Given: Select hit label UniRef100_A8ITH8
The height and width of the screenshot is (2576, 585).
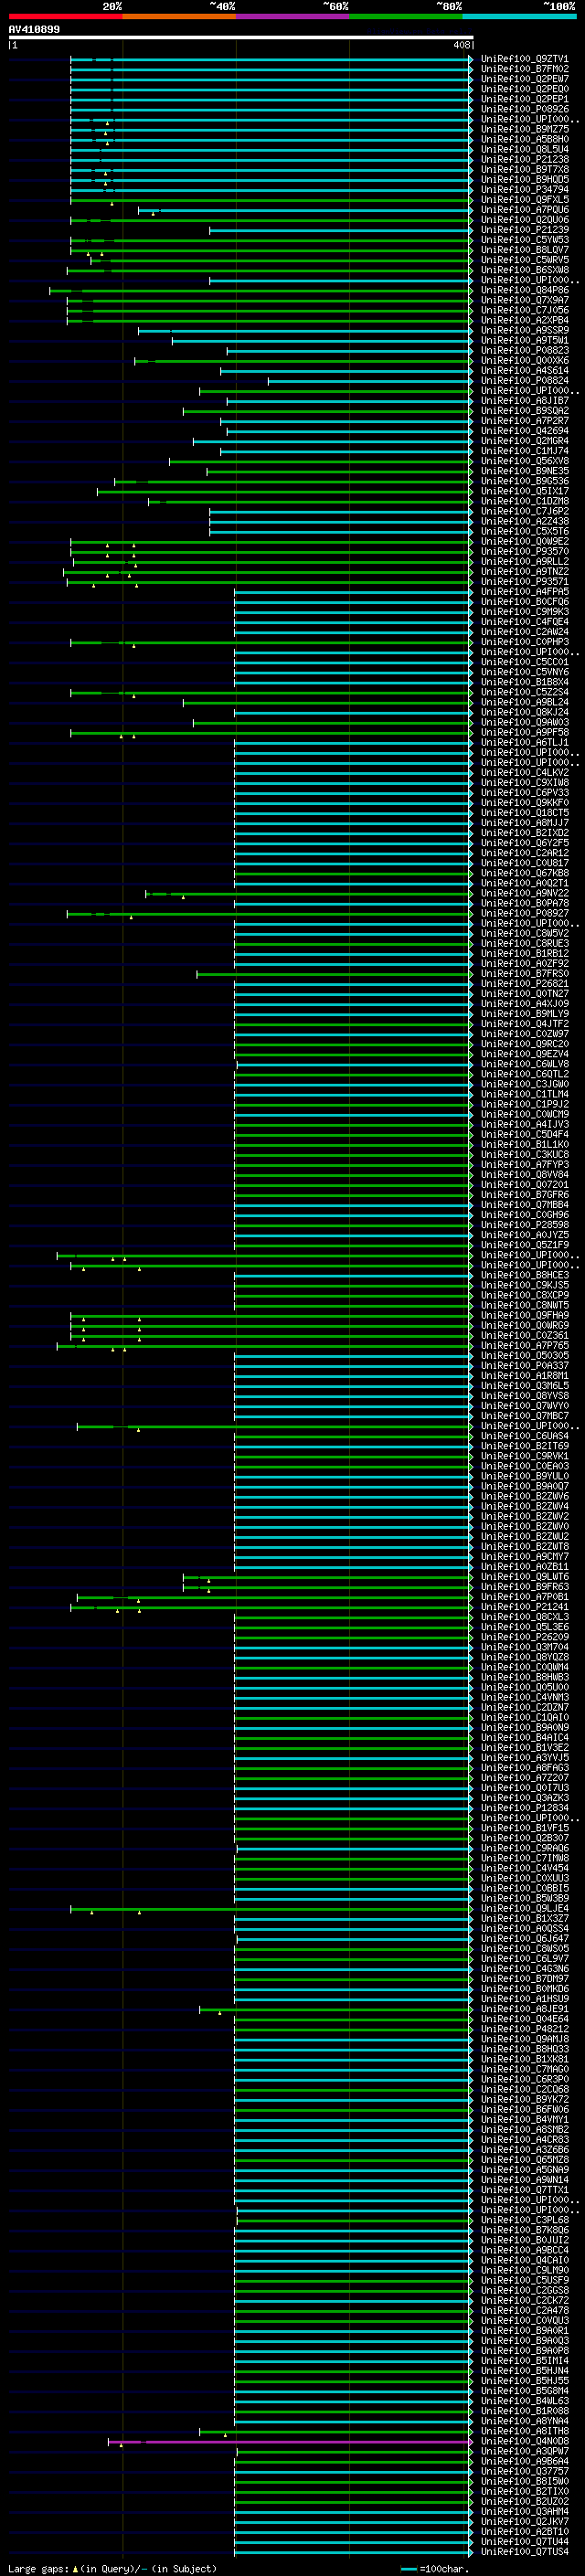Looking at the screenshot, I should click(525, 2431).
